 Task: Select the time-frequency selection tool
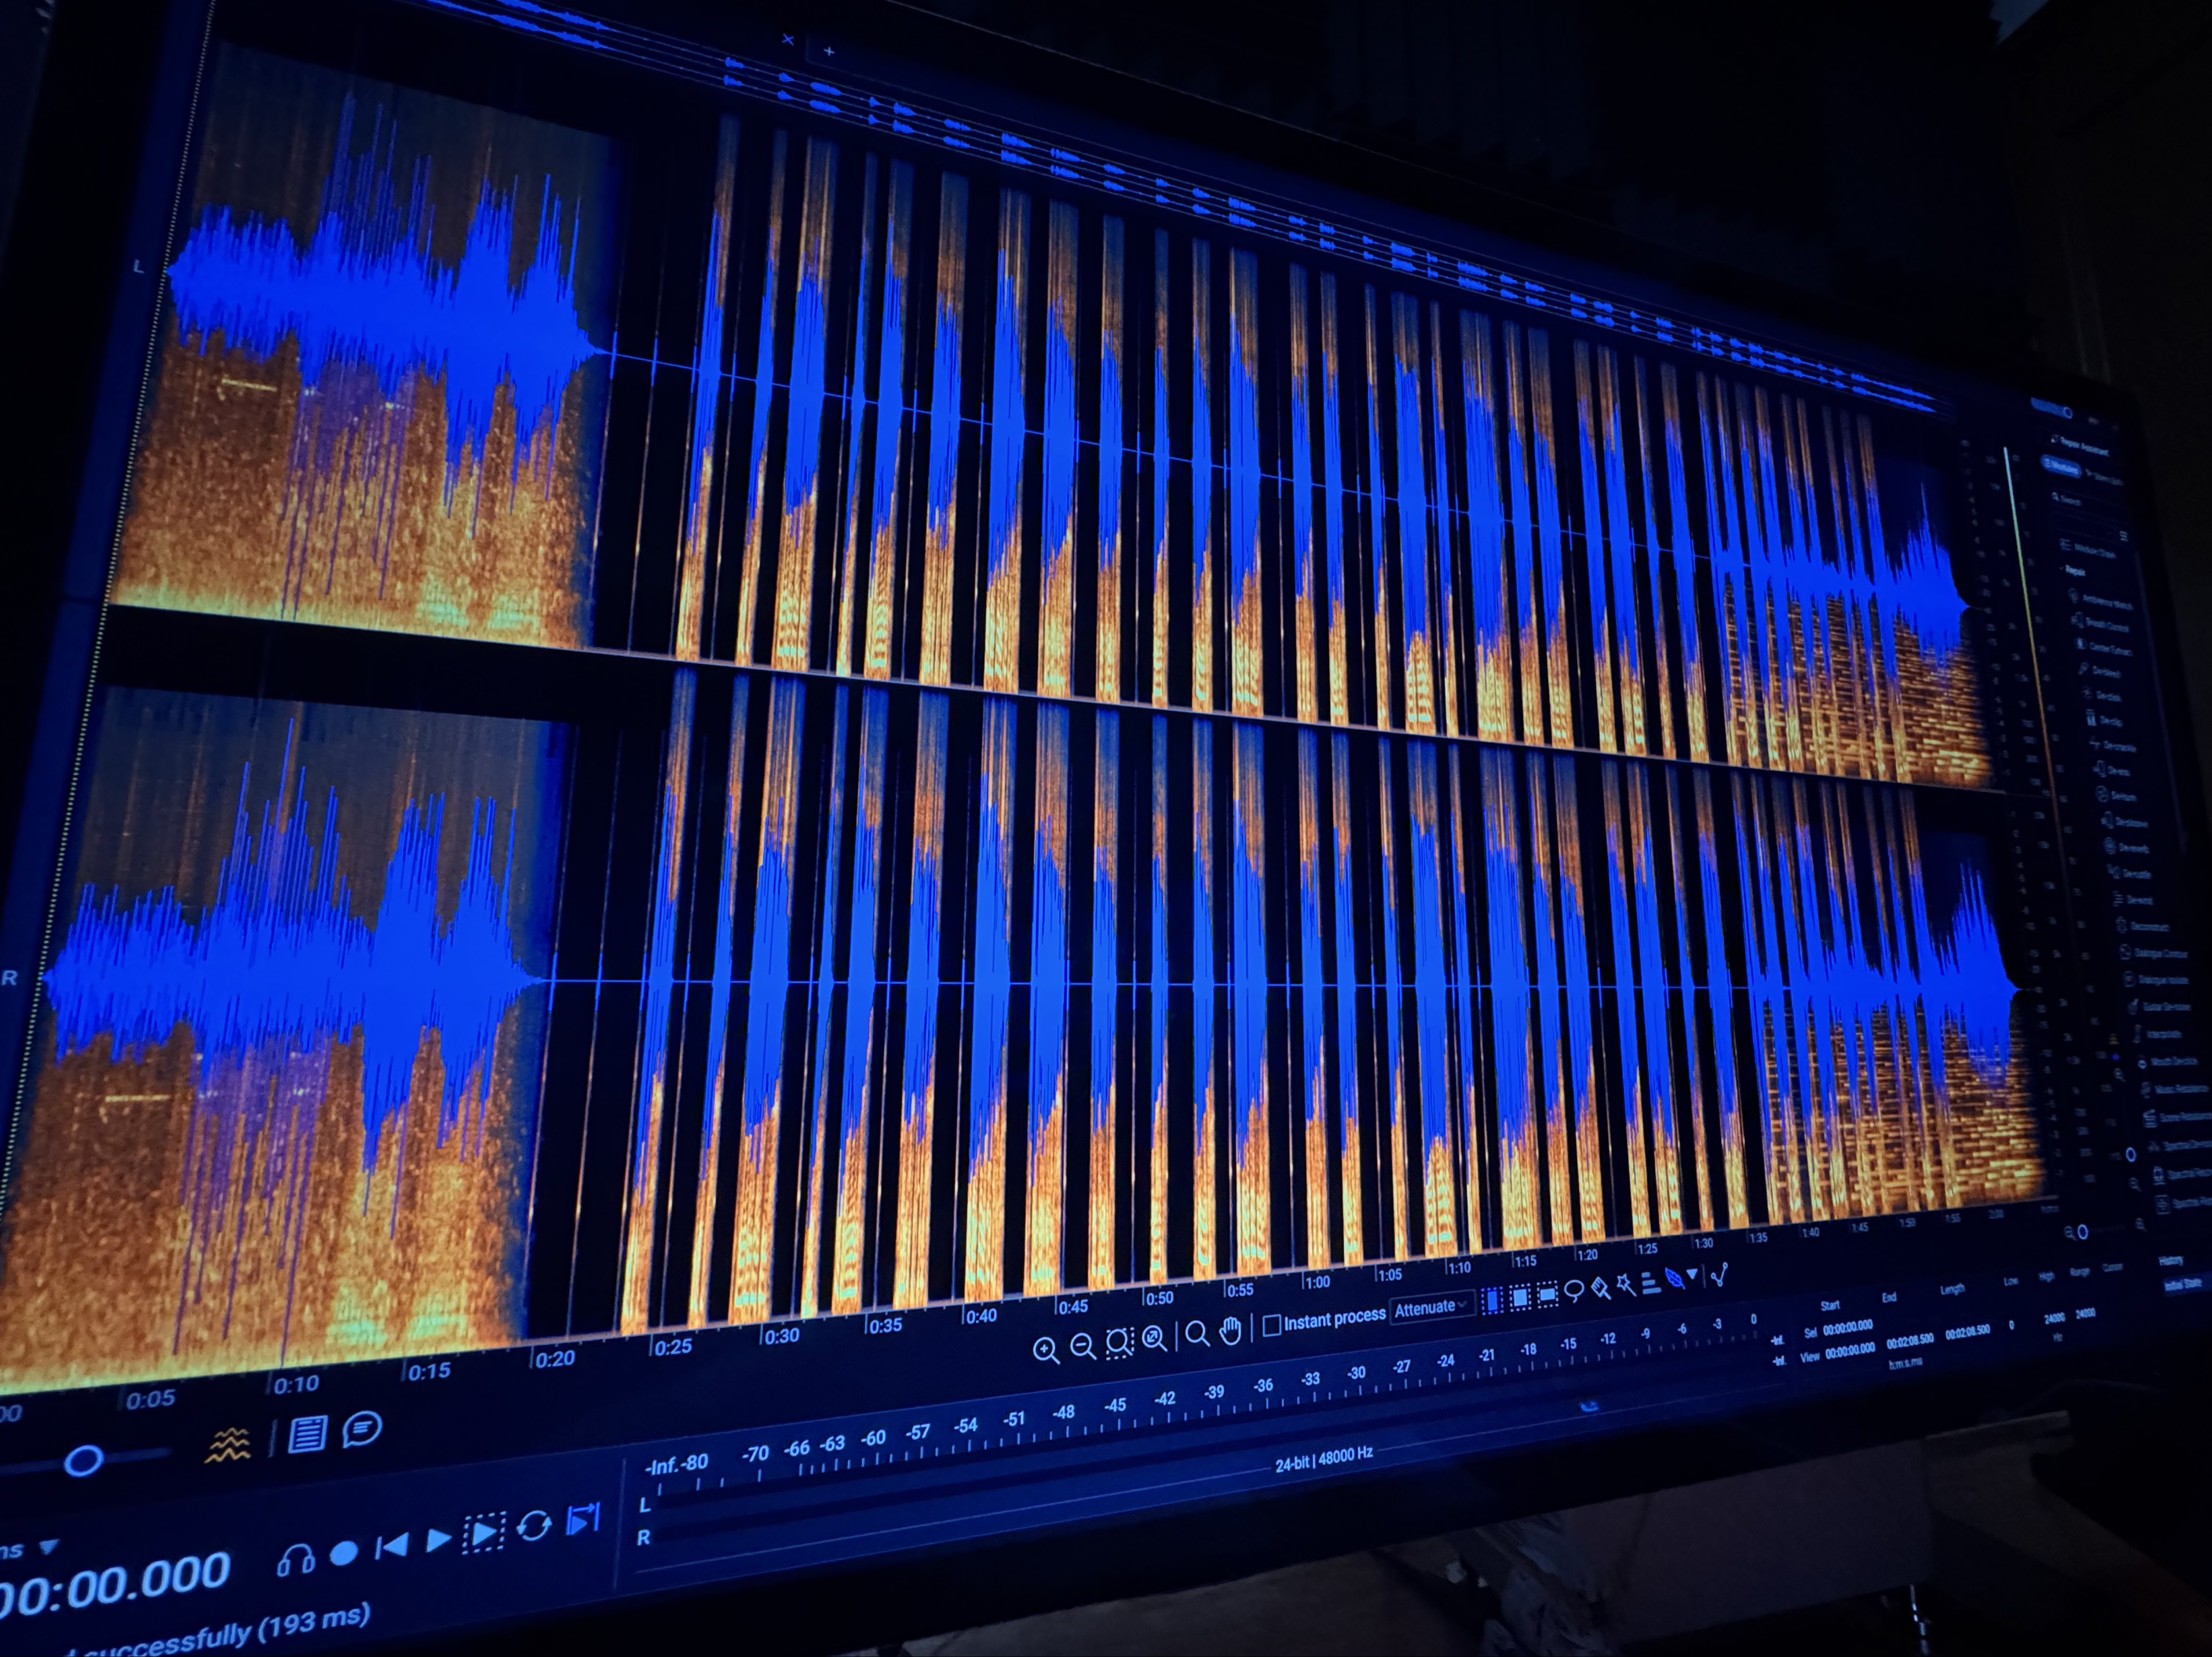(1519, 1297)
